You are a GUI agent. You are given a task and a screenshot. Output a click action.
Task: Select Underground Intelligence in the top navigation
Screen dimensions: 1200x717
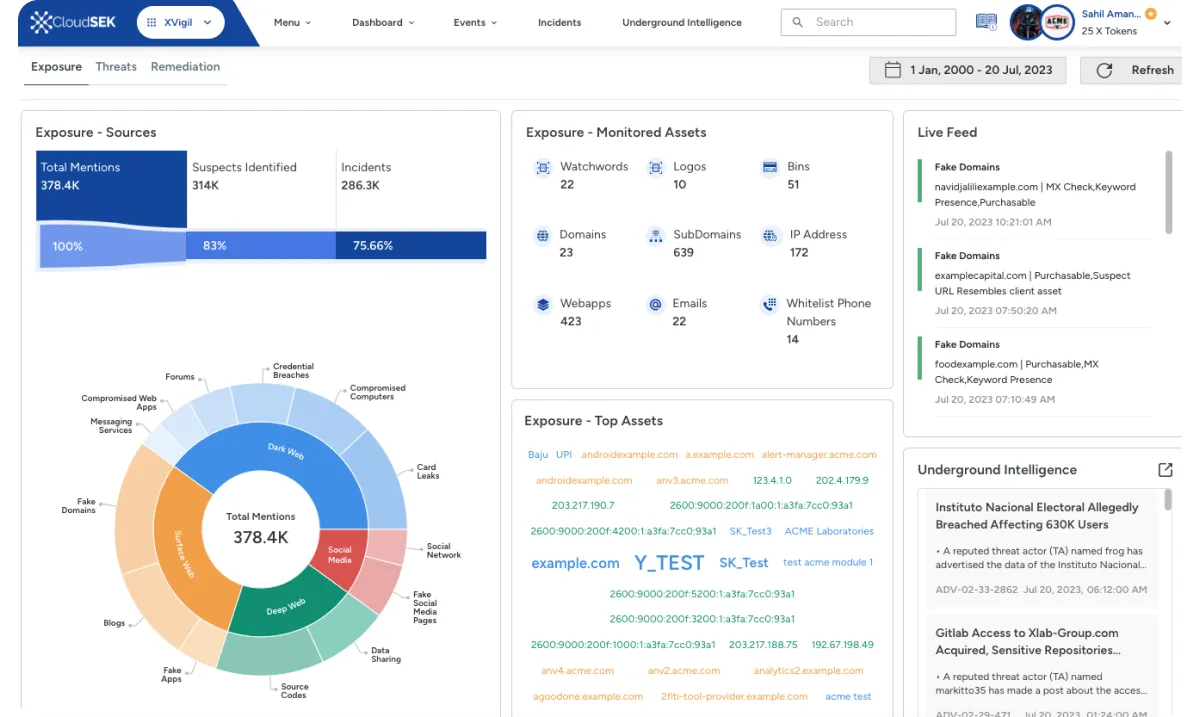pos(681,21)
